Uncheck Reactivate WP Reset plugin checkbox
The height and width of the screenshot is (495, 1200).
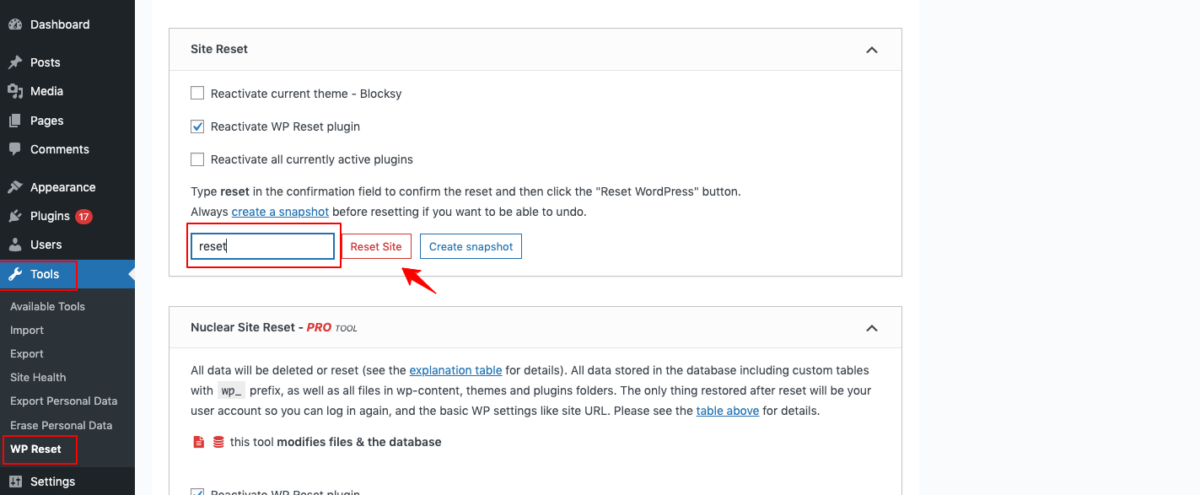[197, 127]
